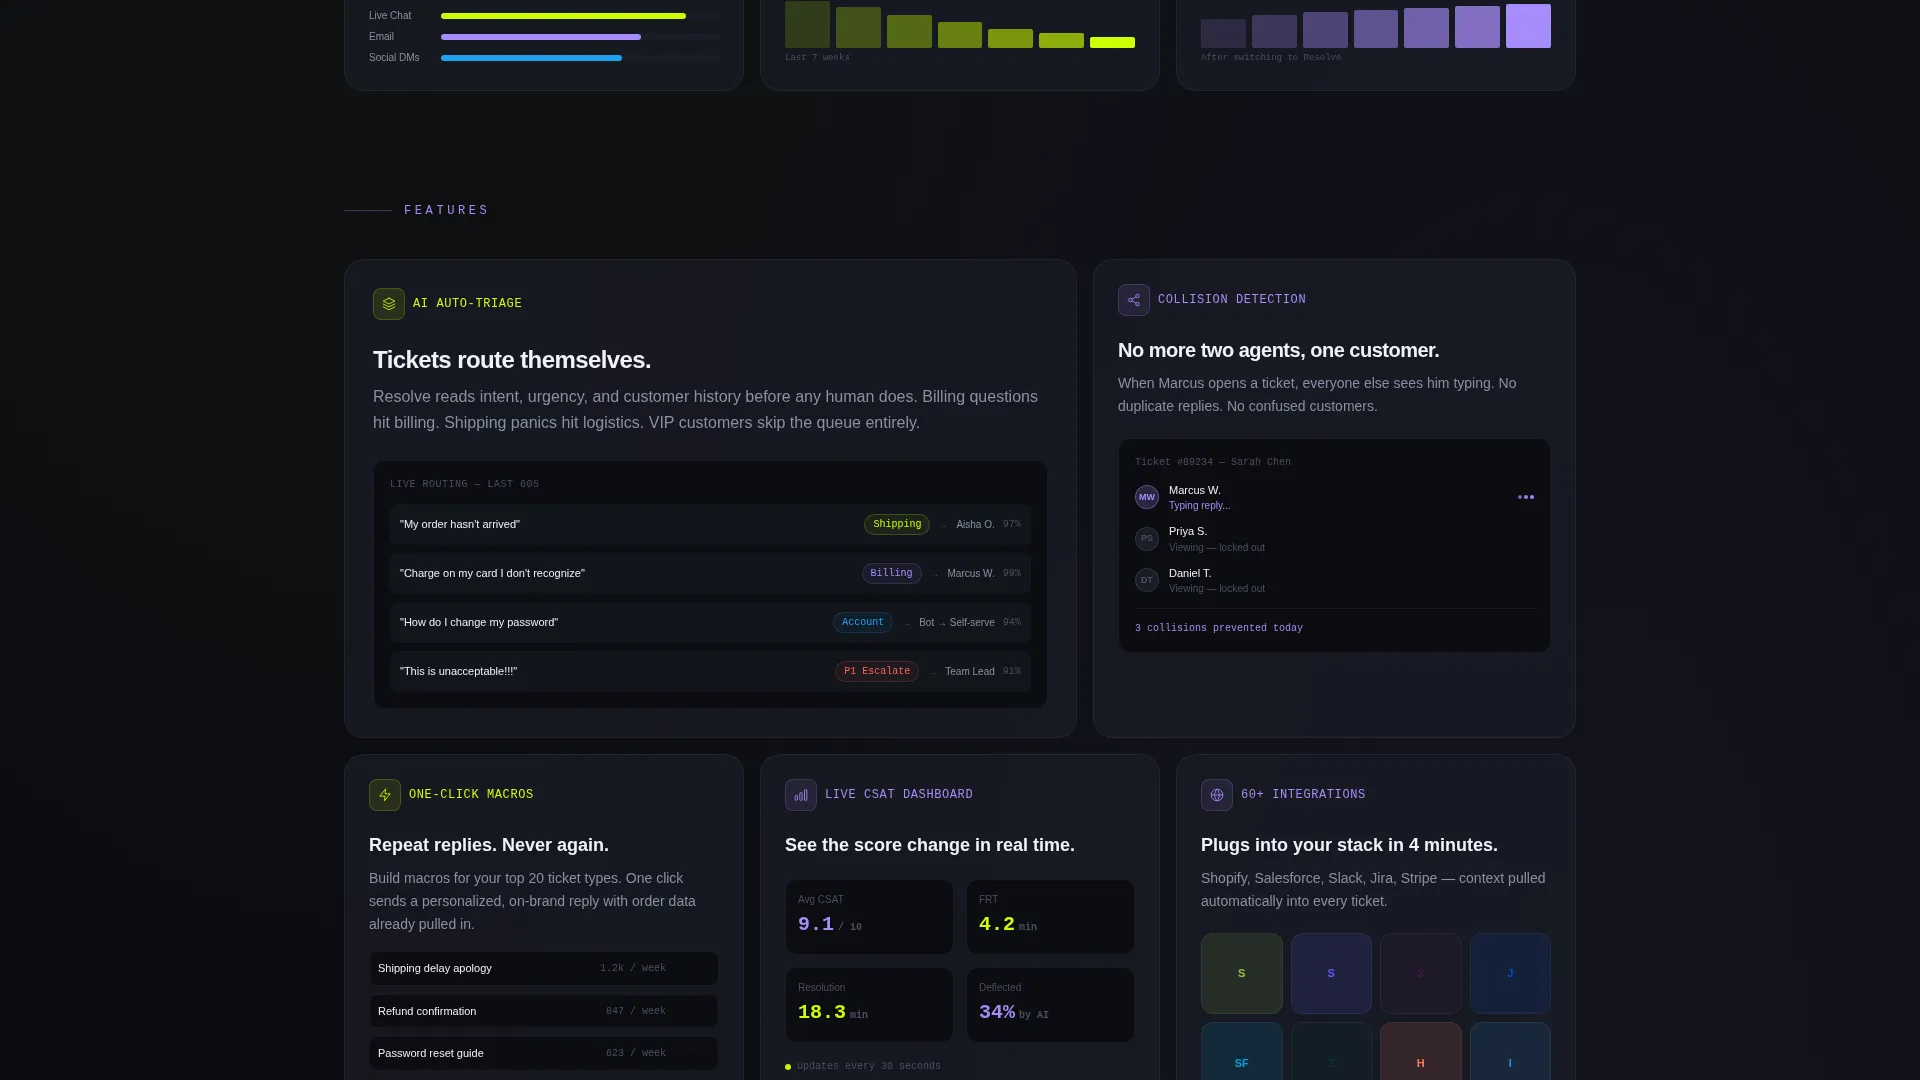Screen dimensions: 1920x1080
Task: Select the "This is unacceptable!!!" routing row
Action: [710, 672]
